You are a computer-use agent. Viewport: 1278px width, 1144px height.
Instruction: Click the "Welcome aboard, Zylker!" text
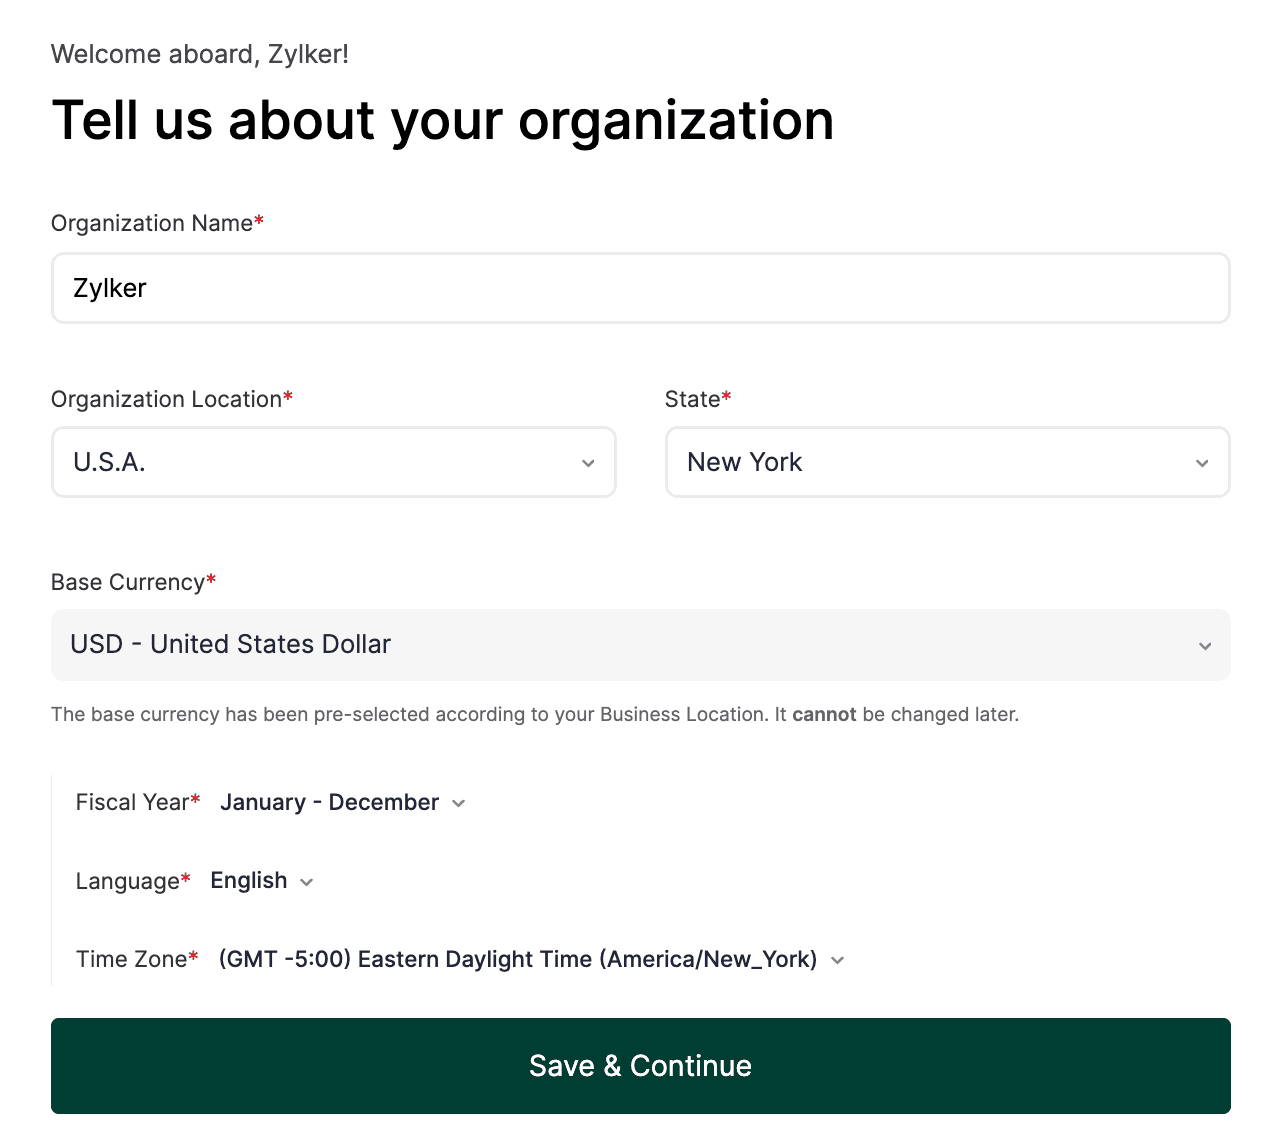[x=200, y=54]
